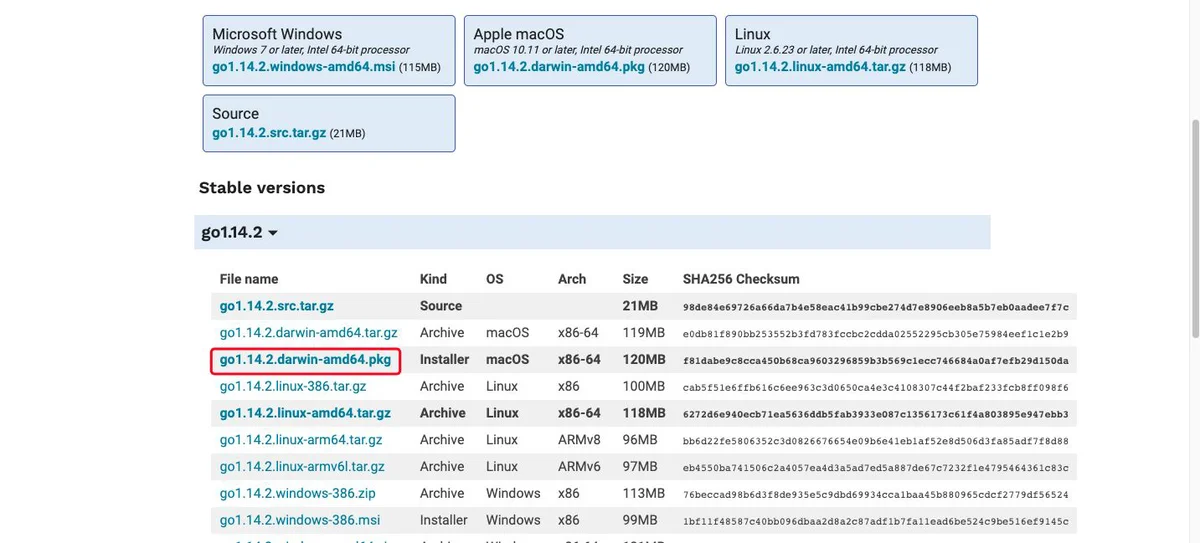Click the Size column header
The width and height of the screenshot is (1200, 543).
click(x=635, y=279)
